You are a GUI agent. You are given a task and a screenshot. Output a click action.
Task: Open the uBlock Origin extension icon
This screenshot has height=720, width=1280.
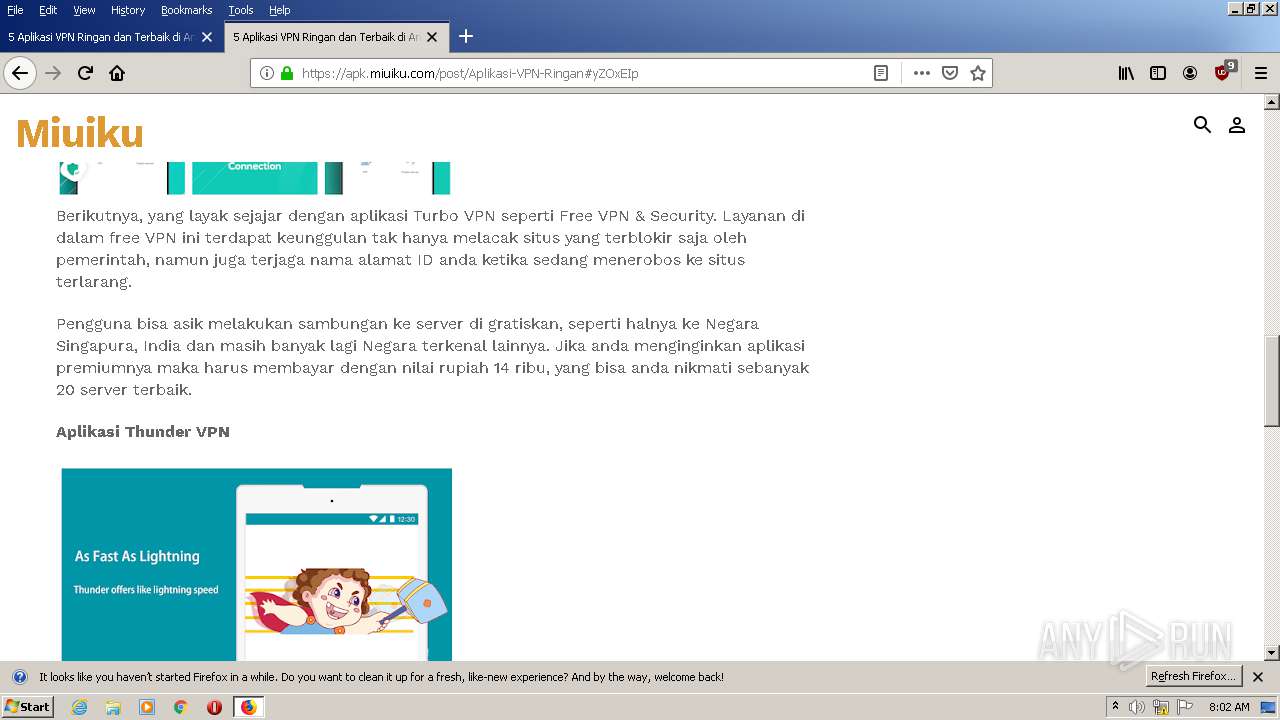click(x=1224, y=72)
